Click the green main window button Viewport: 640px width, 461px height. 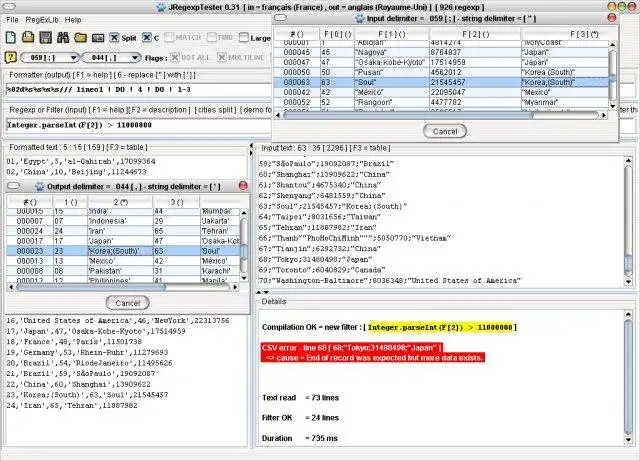pos(622,7)
